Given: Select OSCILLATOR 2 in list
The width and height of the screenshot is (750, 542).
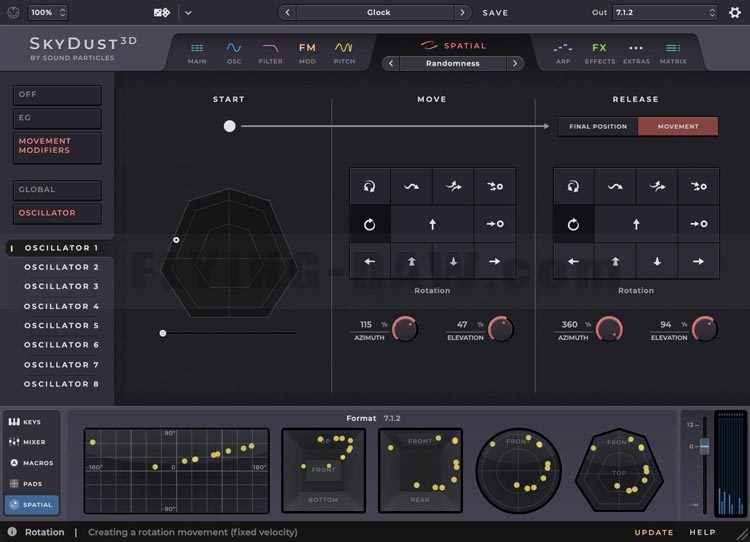Looking at the screenshot, I should tap(61, 267).
